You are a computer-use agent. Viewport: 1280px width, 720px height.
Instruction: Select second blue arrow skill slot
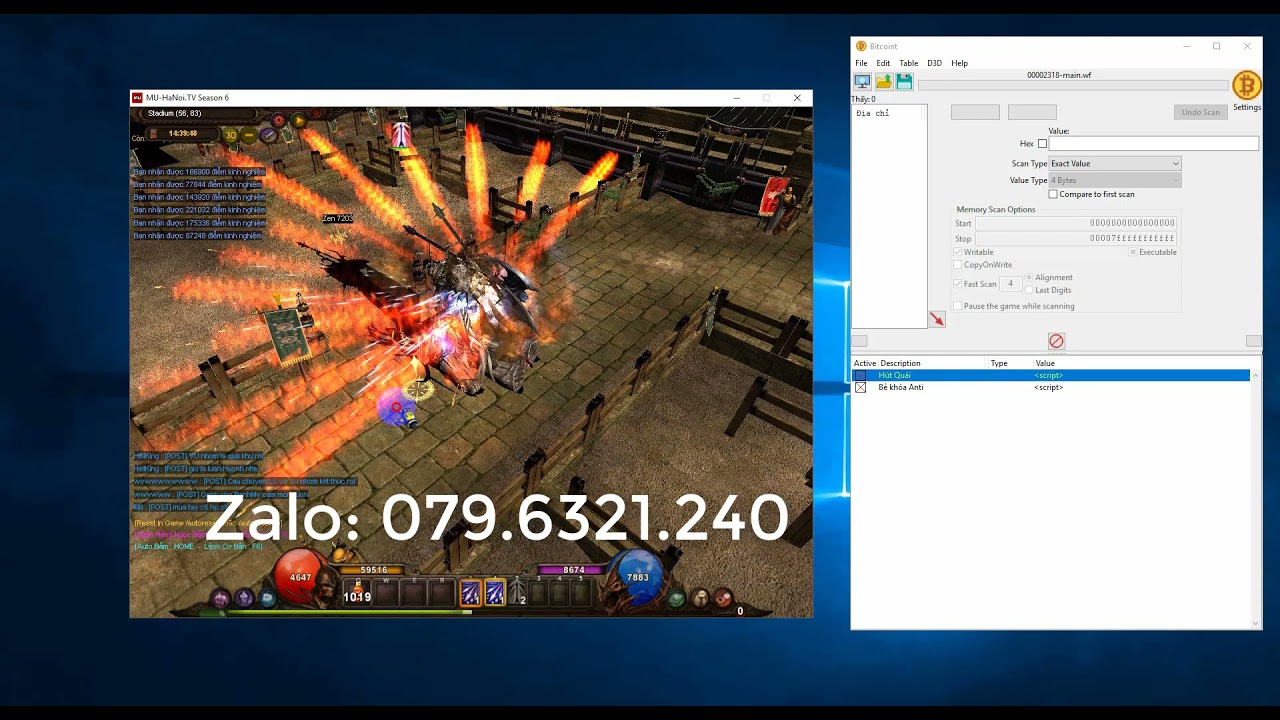pos(495,593)
